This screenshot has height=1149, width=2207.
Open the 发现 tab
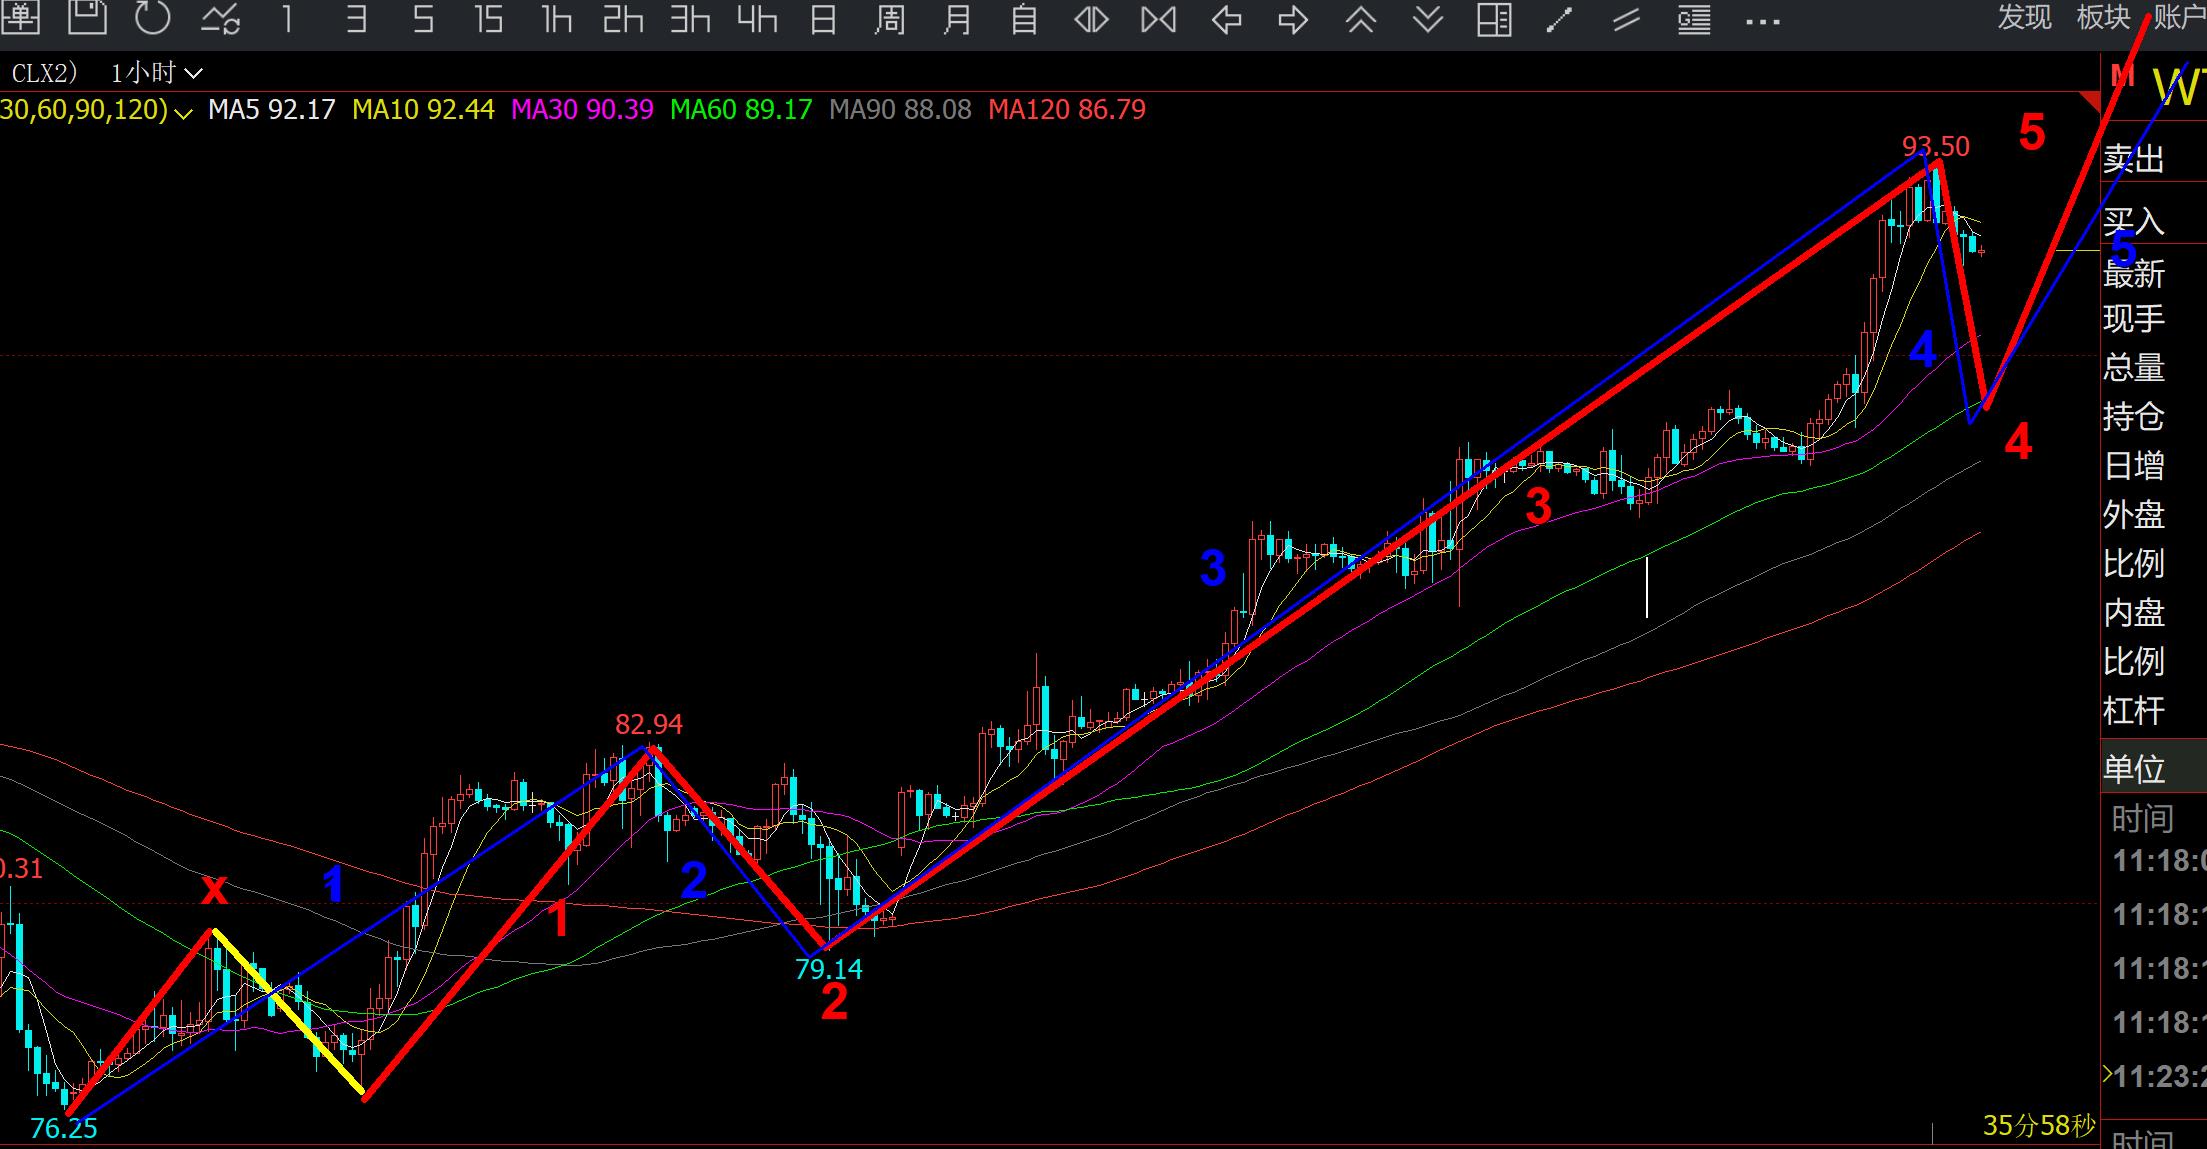click(x=2025, y=16)
